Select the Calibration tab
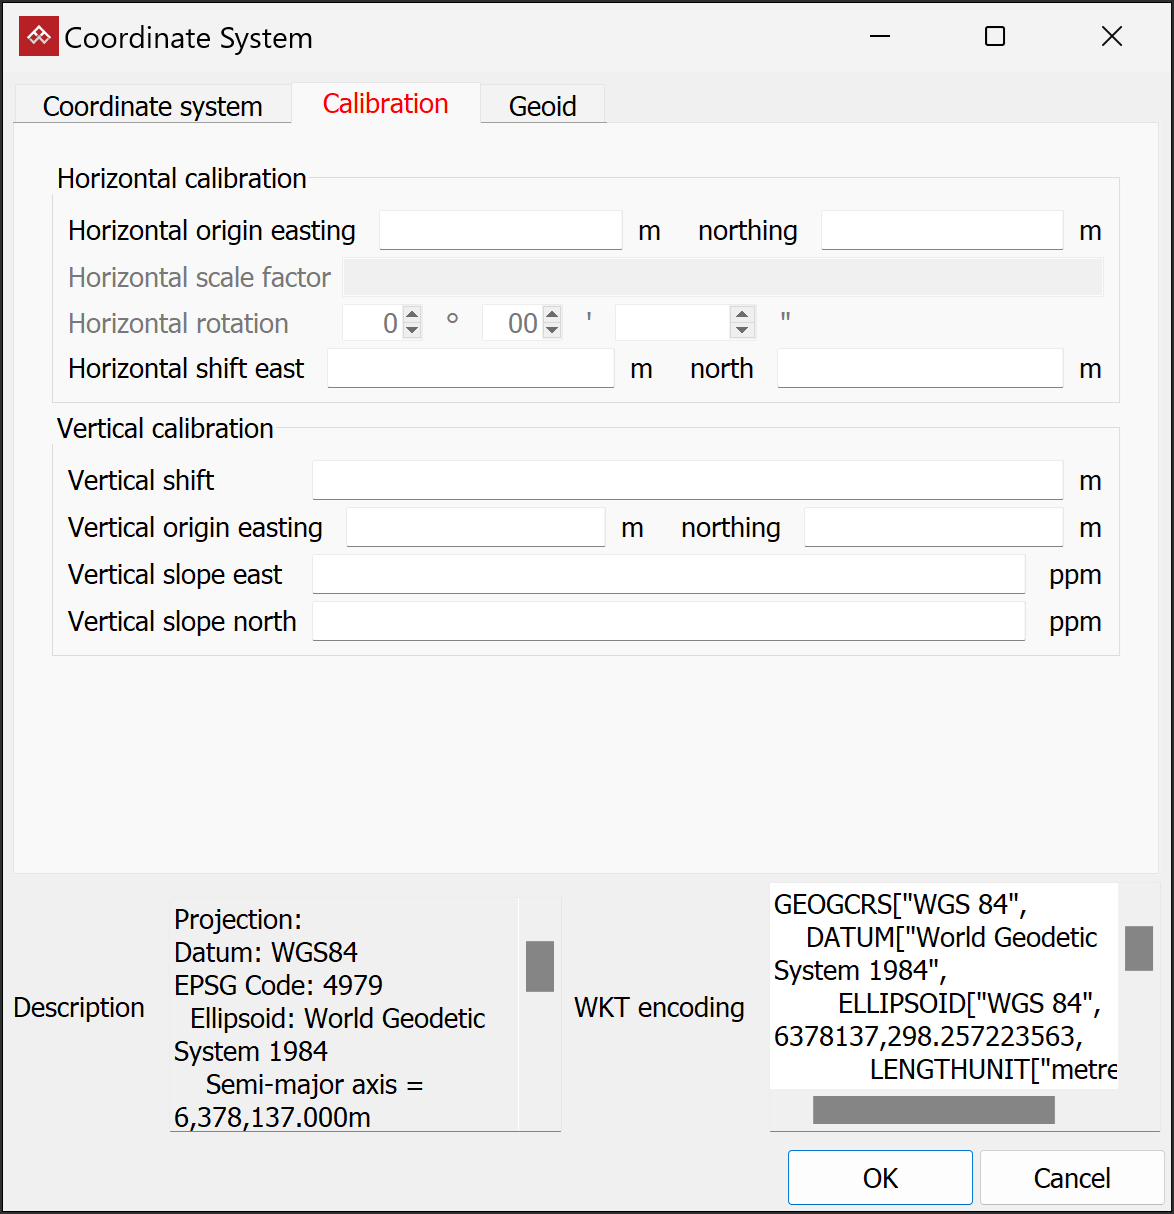1174x1214 pixels. pos(386,104)
